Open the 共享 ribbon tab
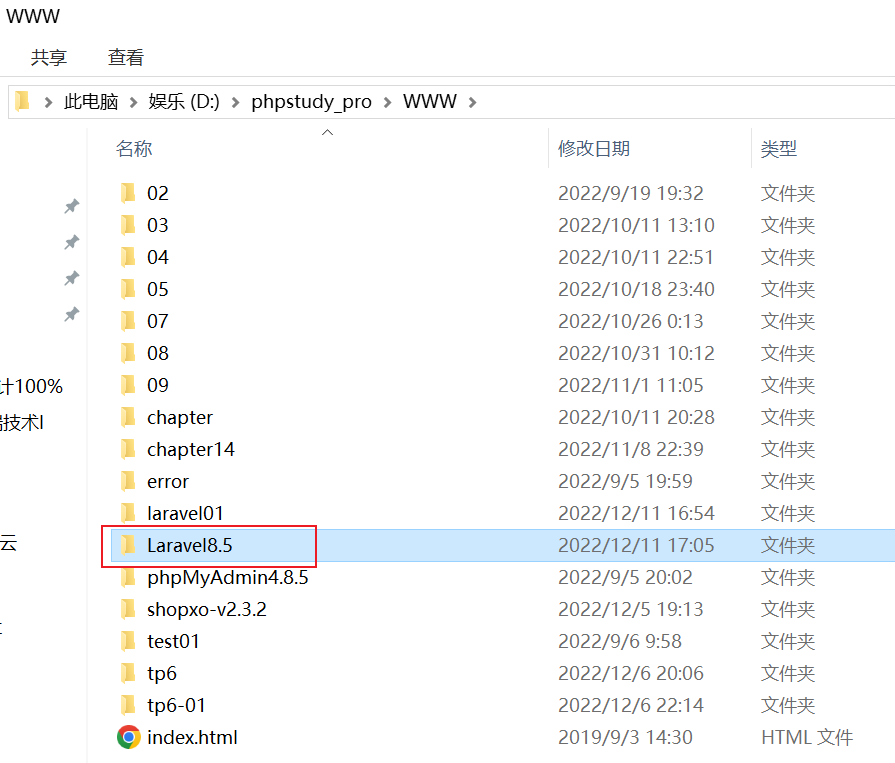The width and height of the screenshot is (895, 763). (49, 57)
